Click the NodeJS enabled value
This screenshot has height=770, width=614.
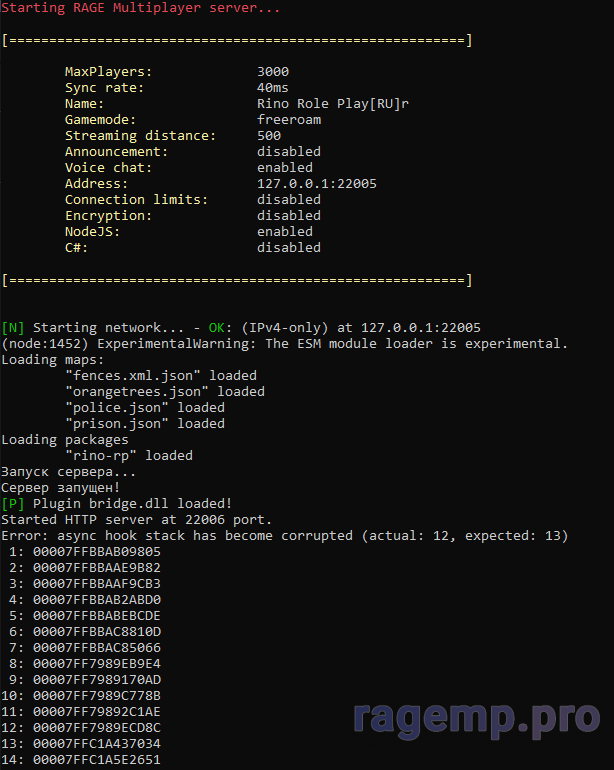point(285,232)
